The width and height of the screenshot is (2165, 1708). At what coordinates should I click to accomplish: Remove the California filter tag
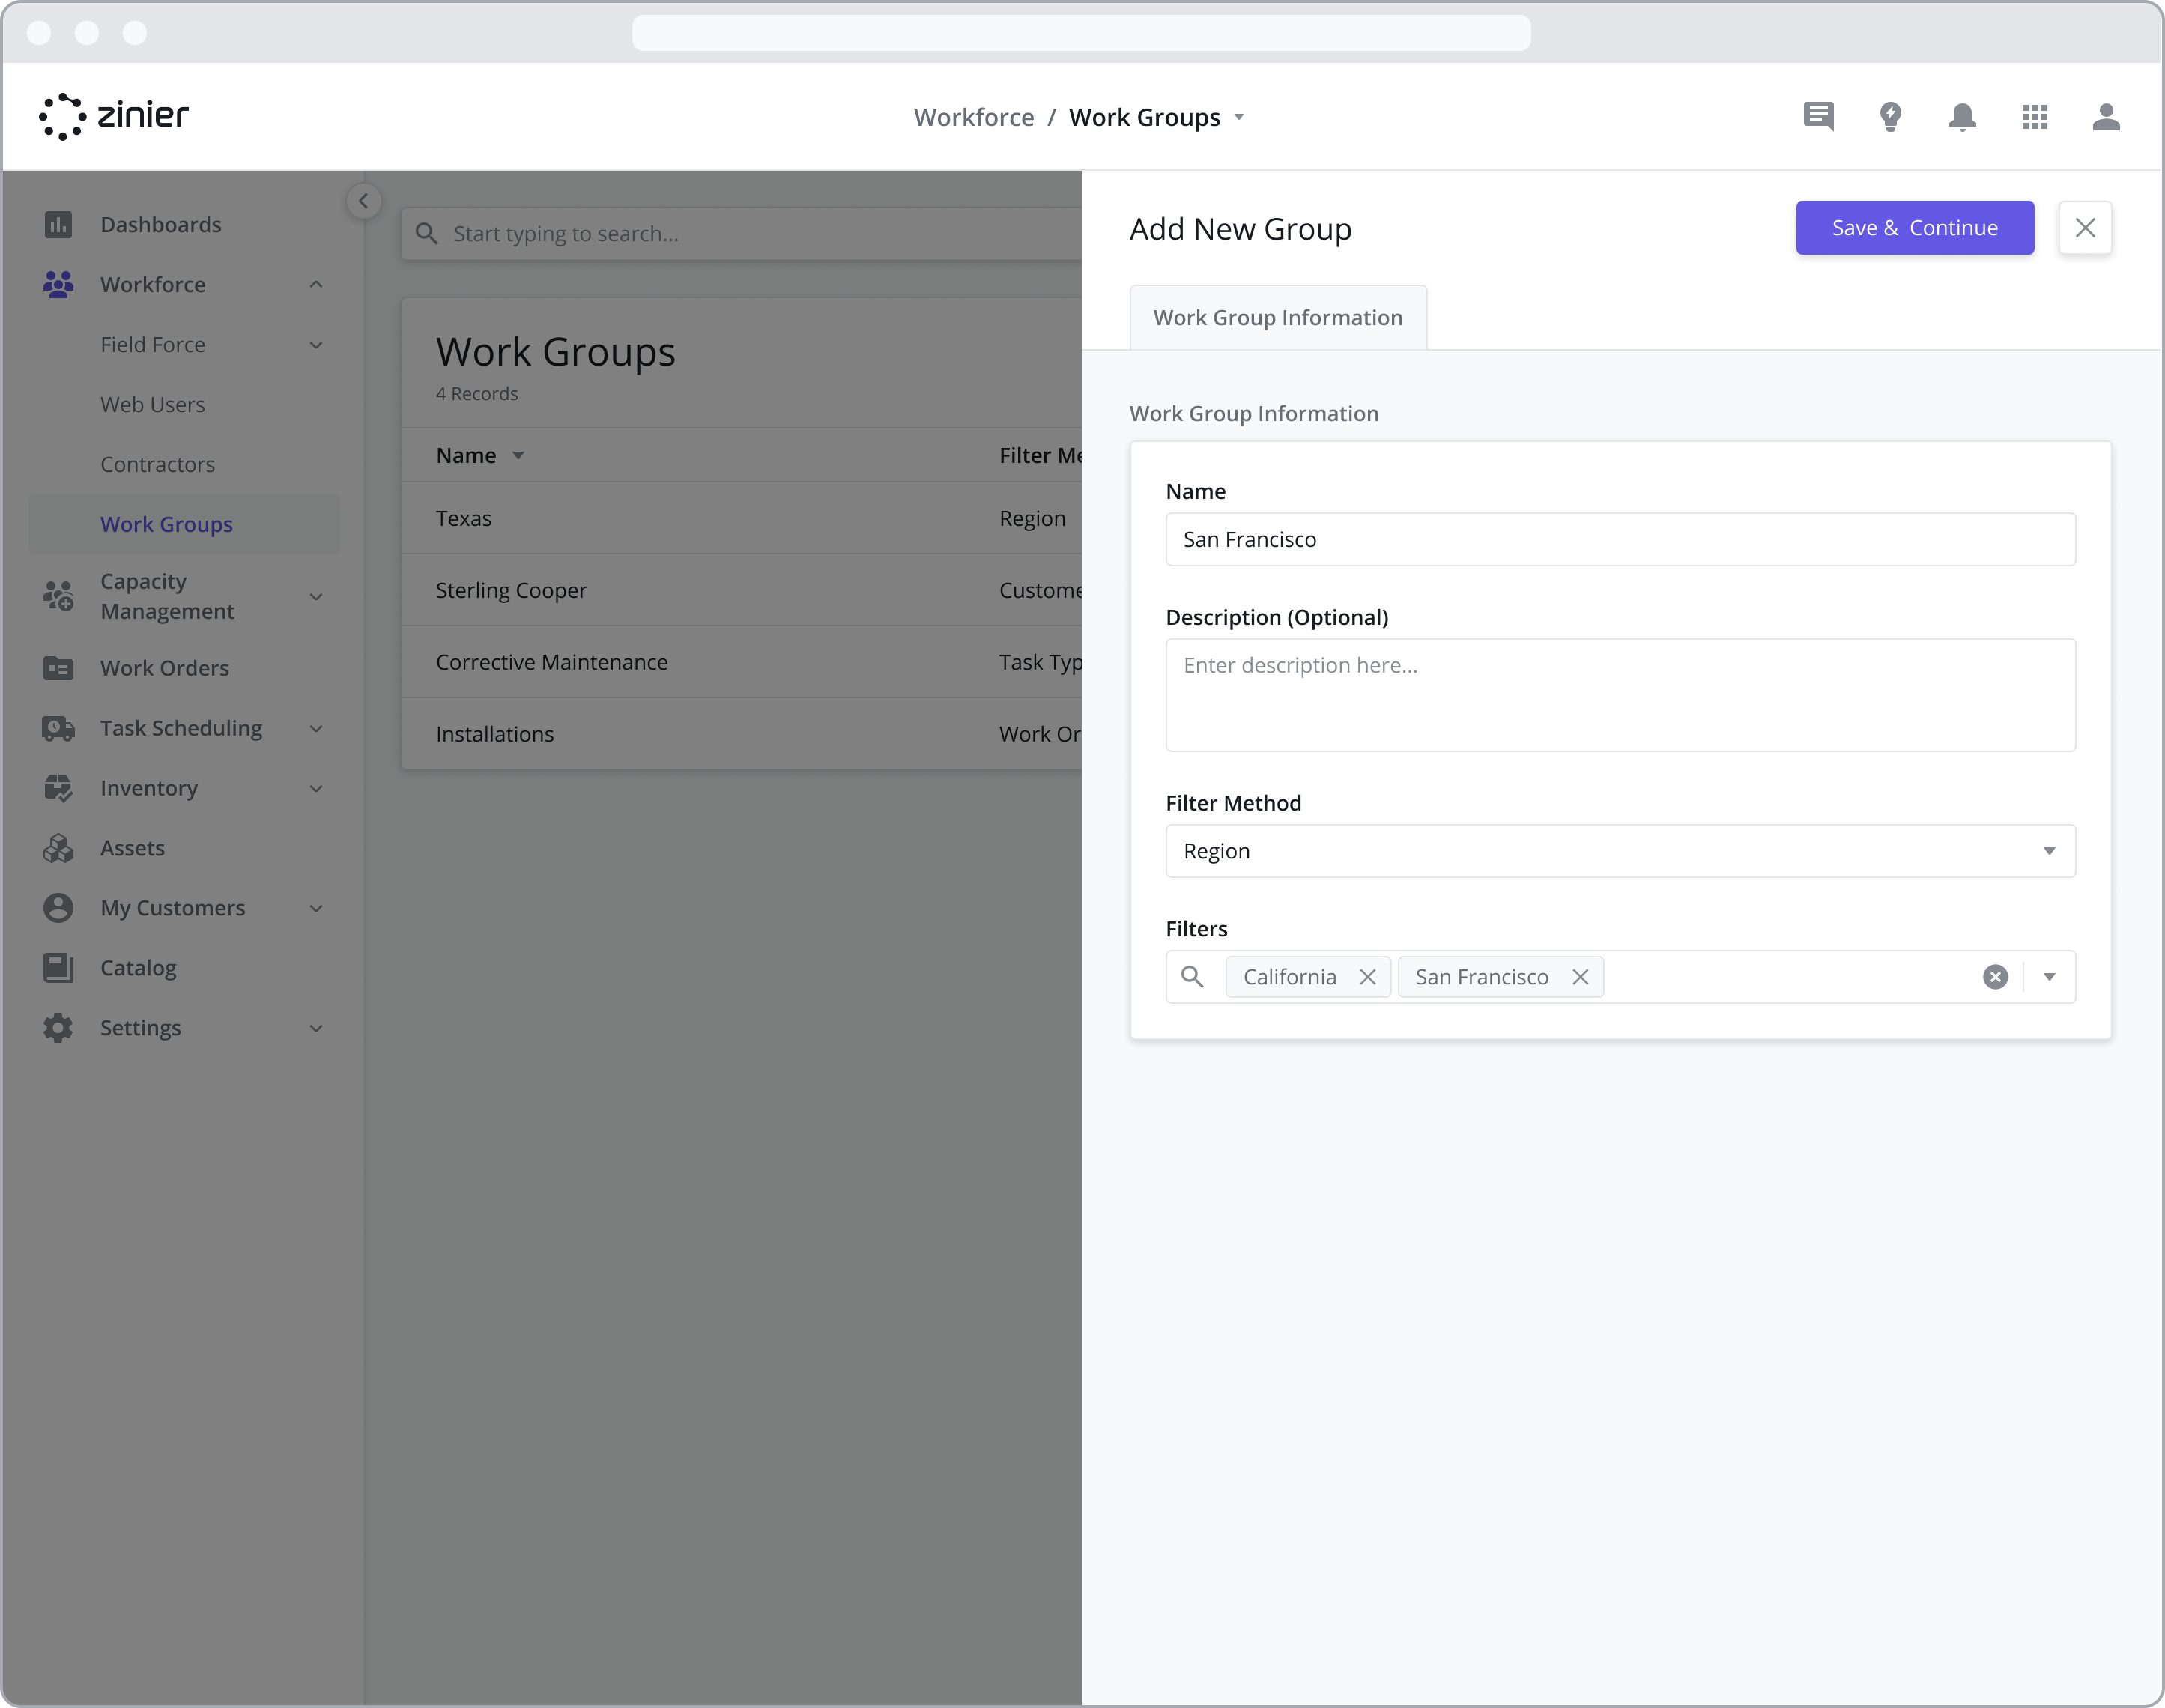point(1368,977)
